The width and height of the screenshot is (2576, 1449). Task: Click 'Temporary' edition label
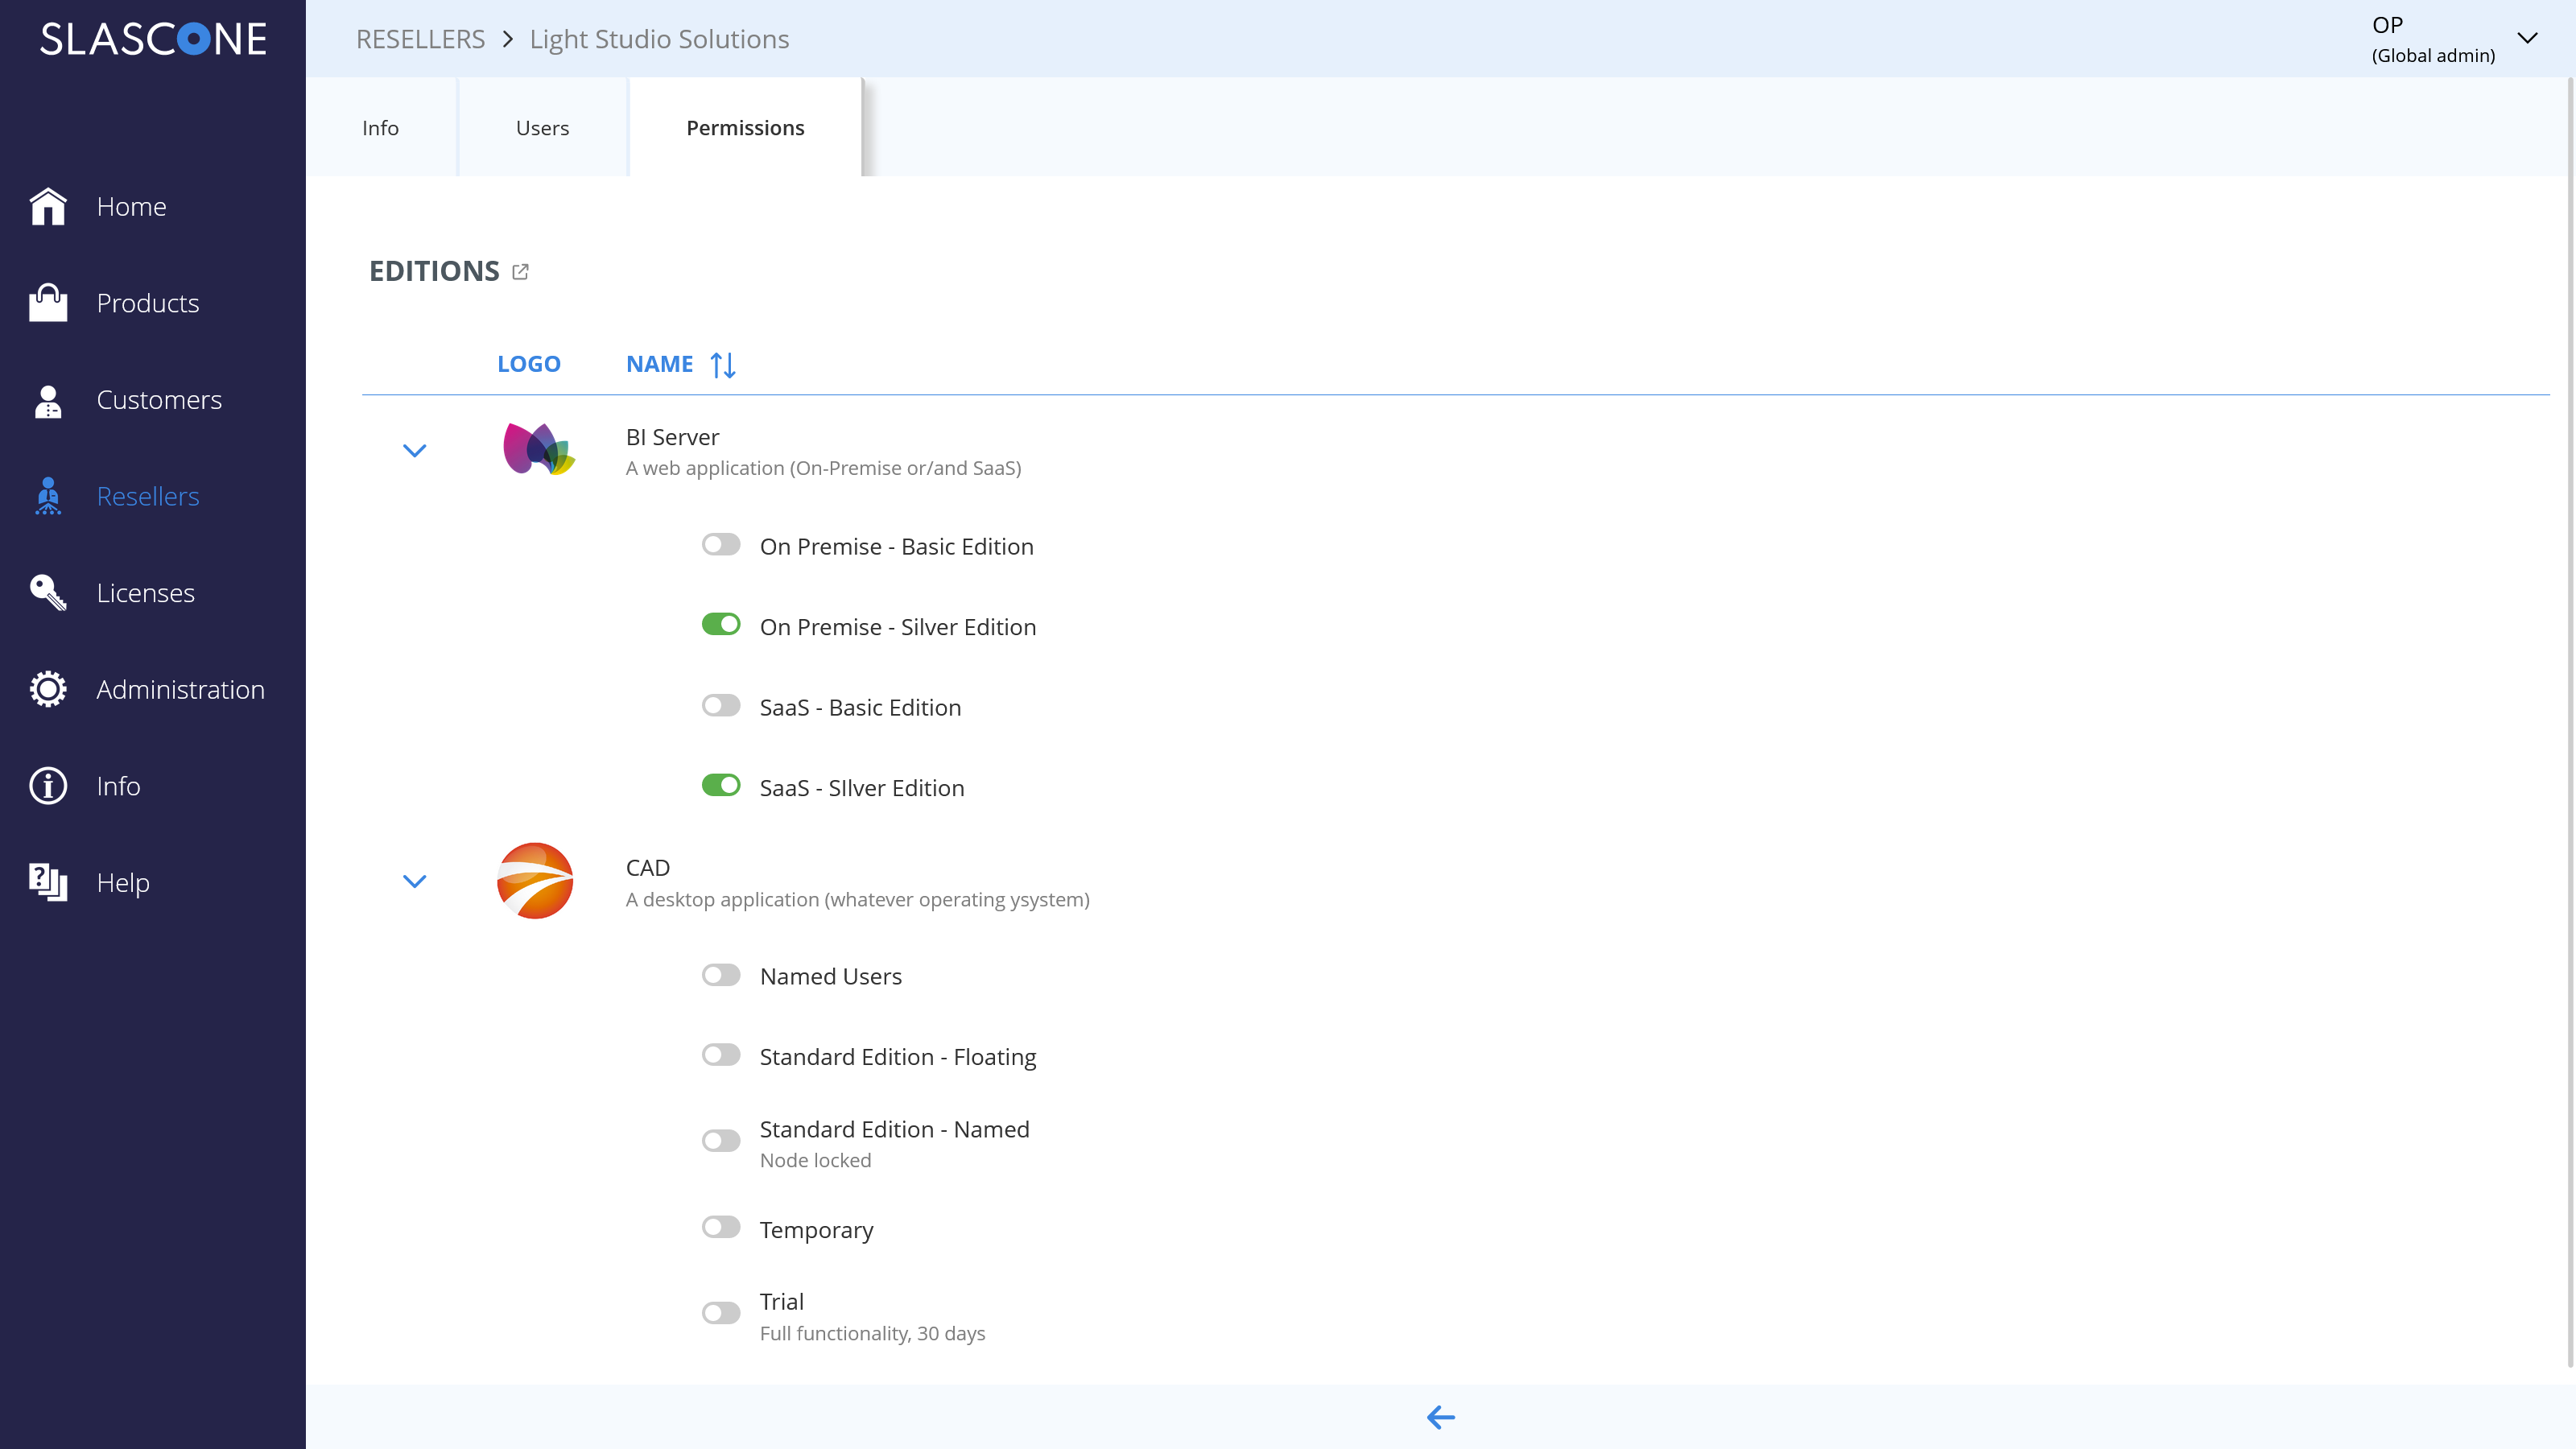[x=816, y=1230]
